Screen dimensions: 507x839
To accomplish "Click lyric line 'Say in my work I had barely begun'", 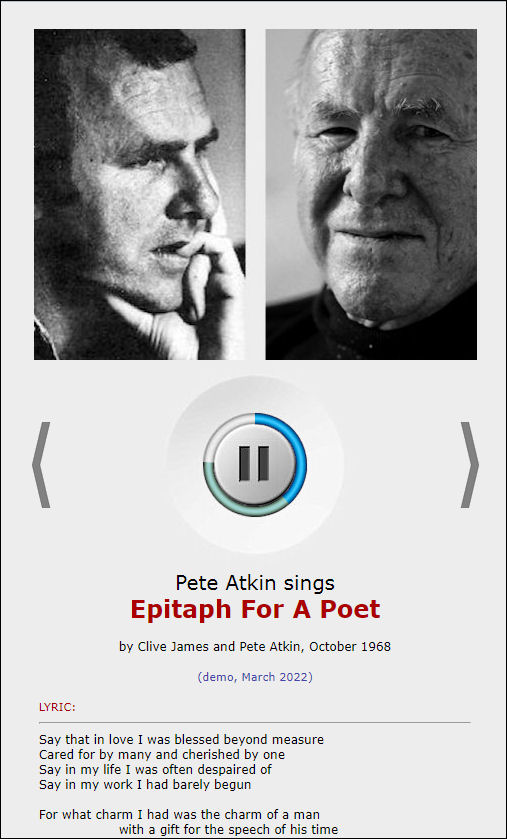I will tap(145, 785).
